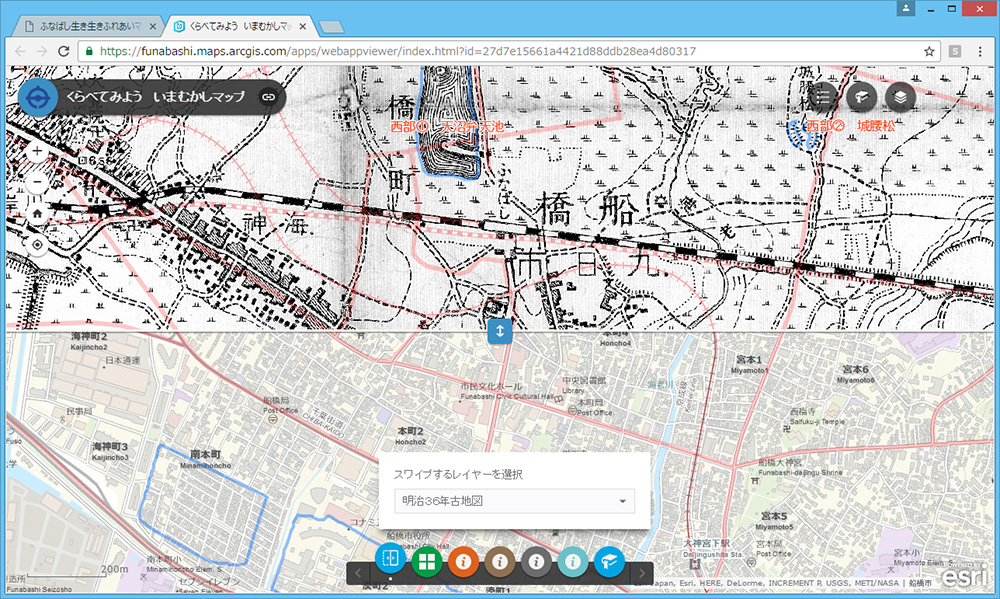This screenshot has height=599, width=1000.
Task: Click the zoom out minus button
Action: [37, 184]
